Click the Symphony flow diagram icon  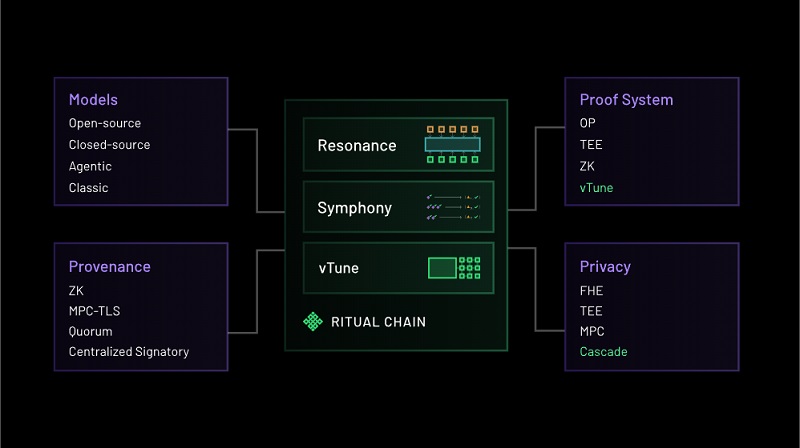453,207
